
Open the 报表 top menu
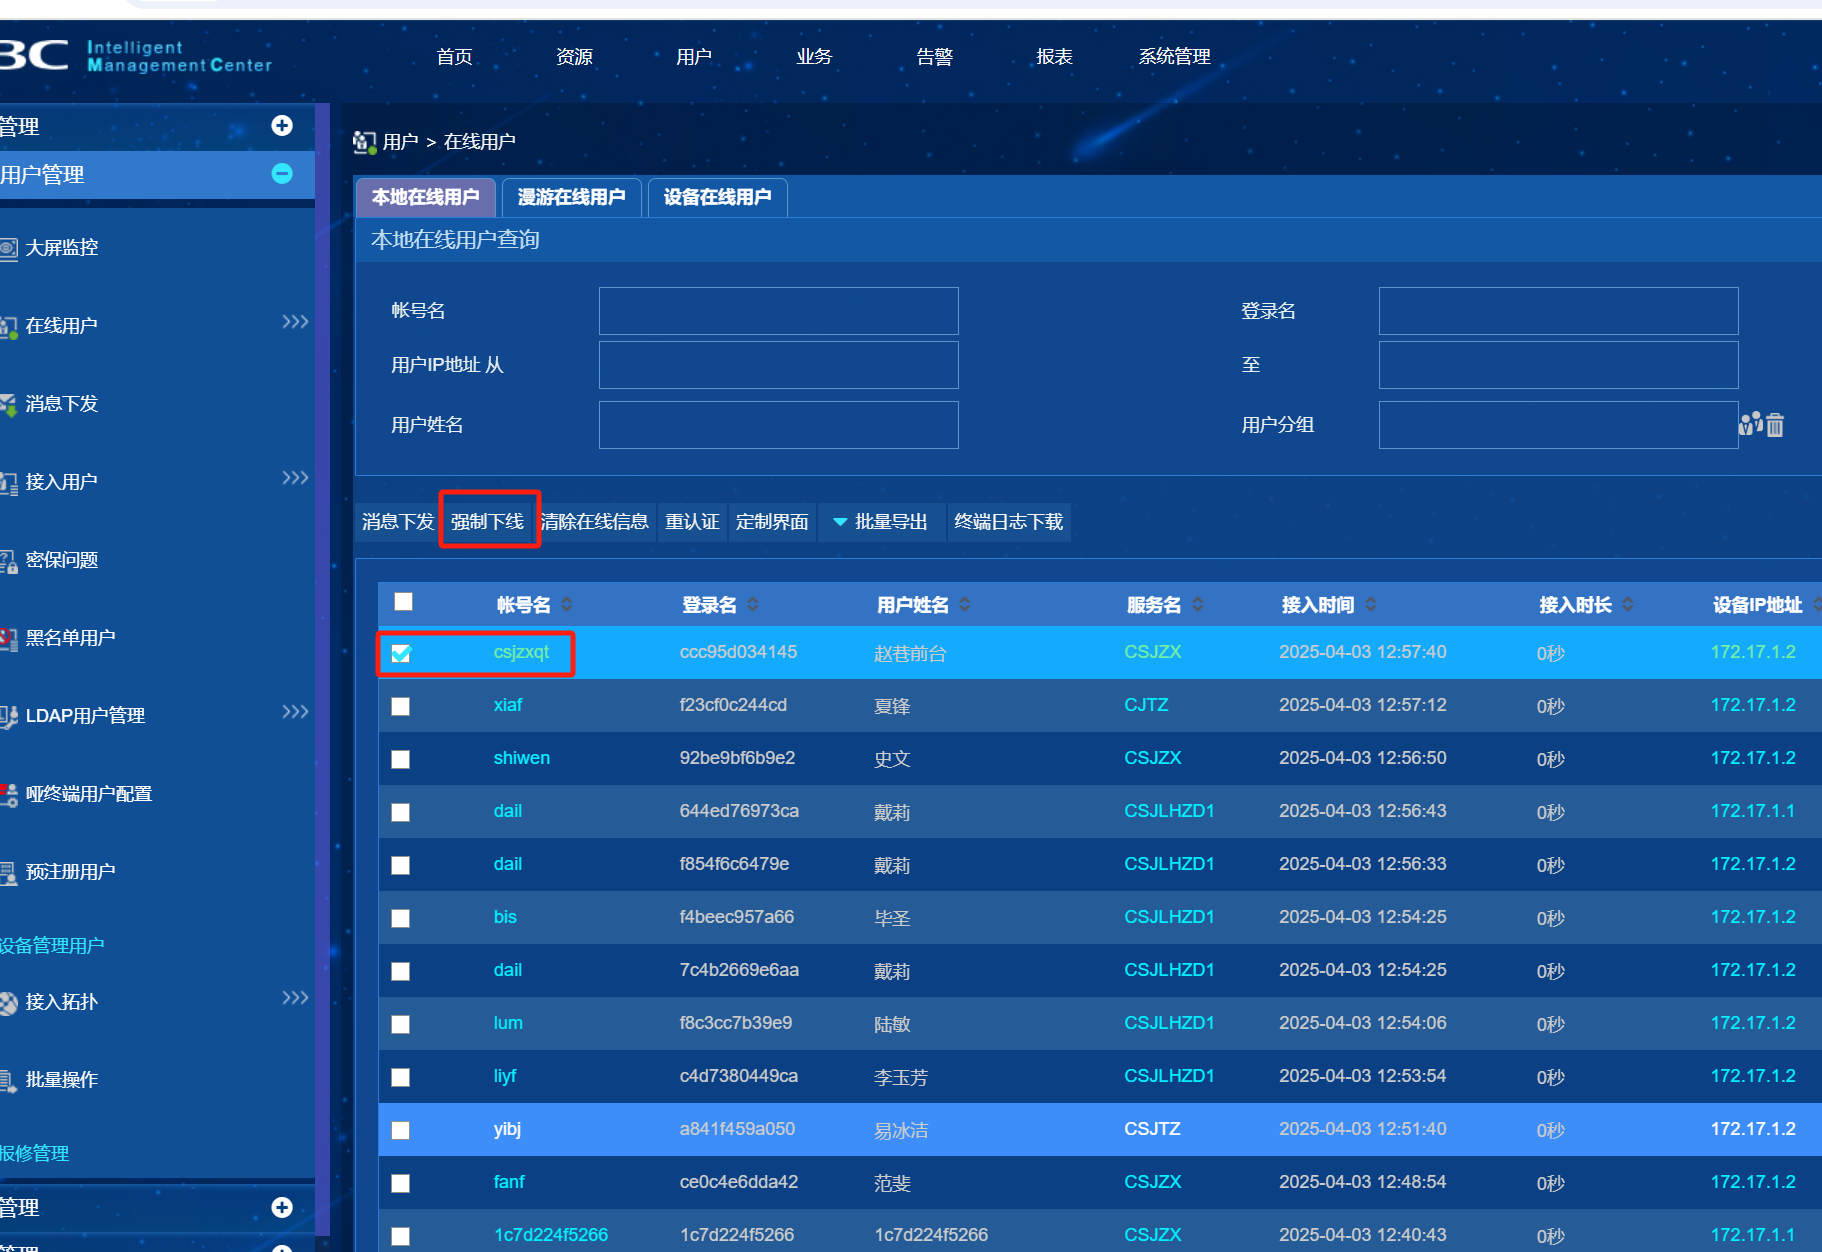pos(1054,57)
